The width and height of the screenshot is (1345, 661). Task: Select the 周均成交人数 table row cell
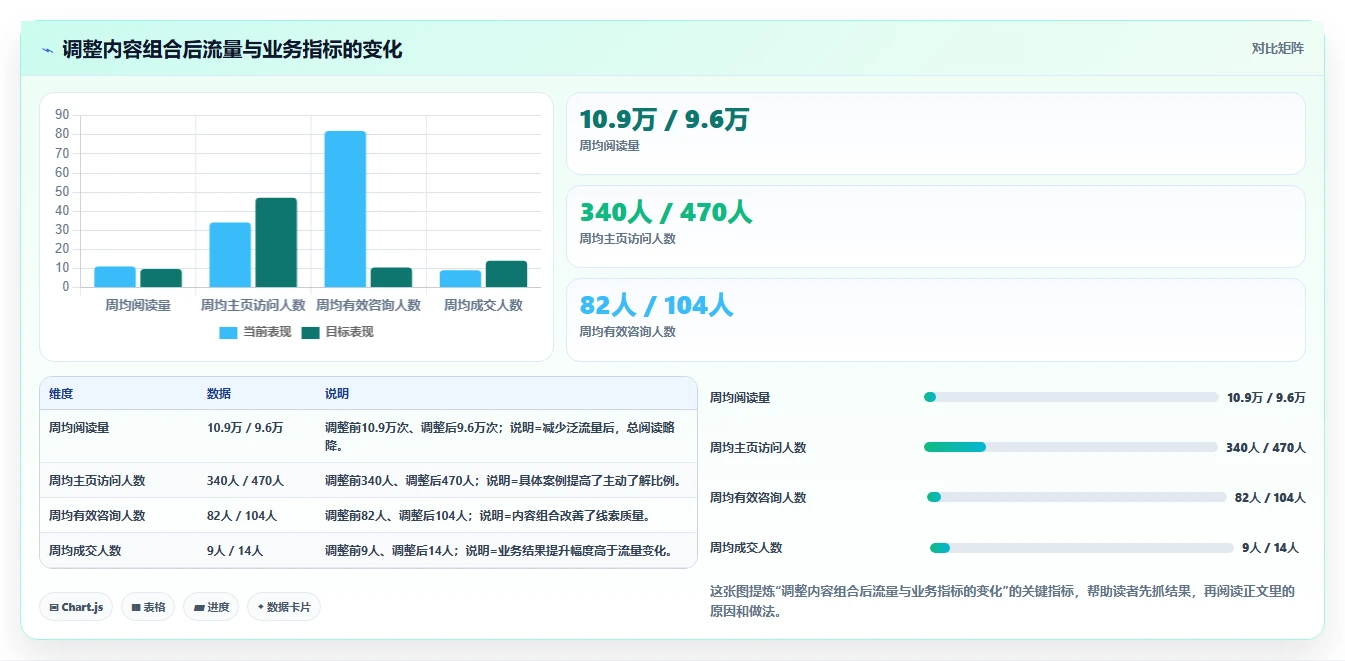85,550
